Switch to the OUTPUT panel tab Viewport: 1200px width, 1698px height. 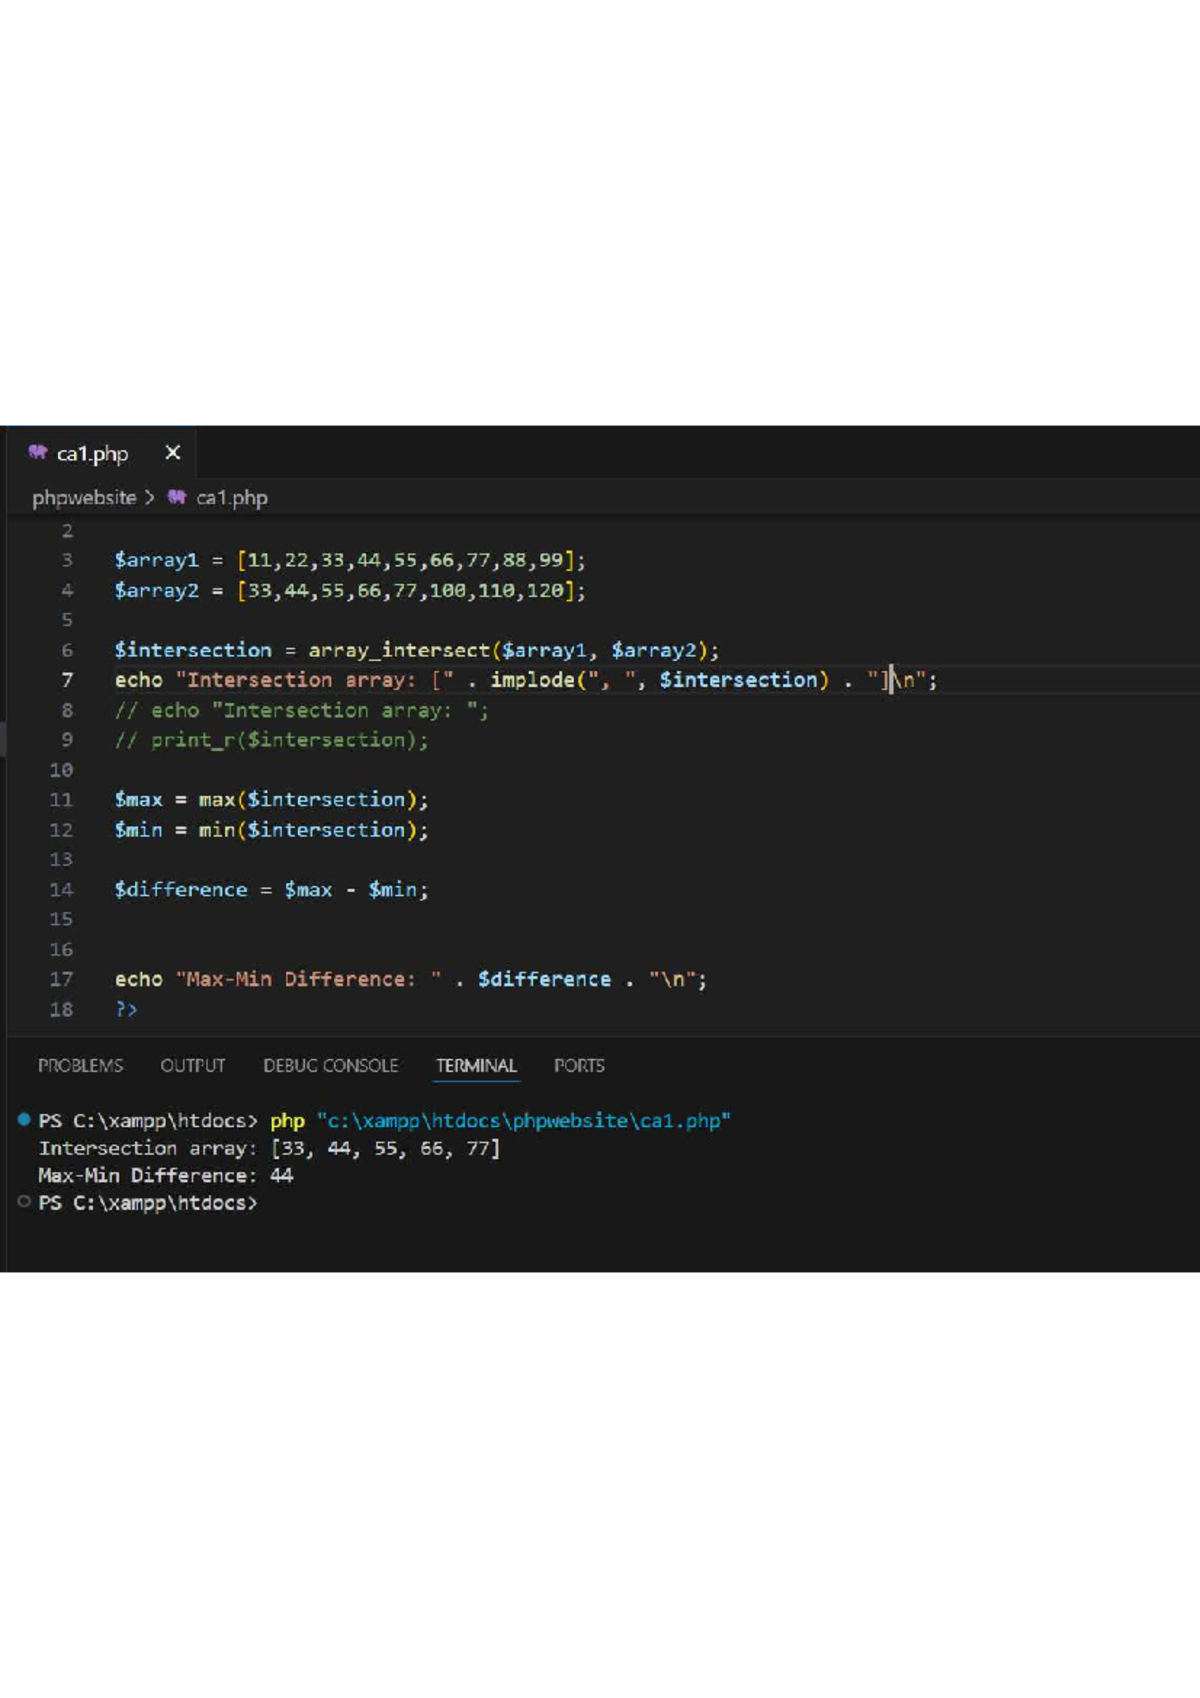tap(192, 1065)
